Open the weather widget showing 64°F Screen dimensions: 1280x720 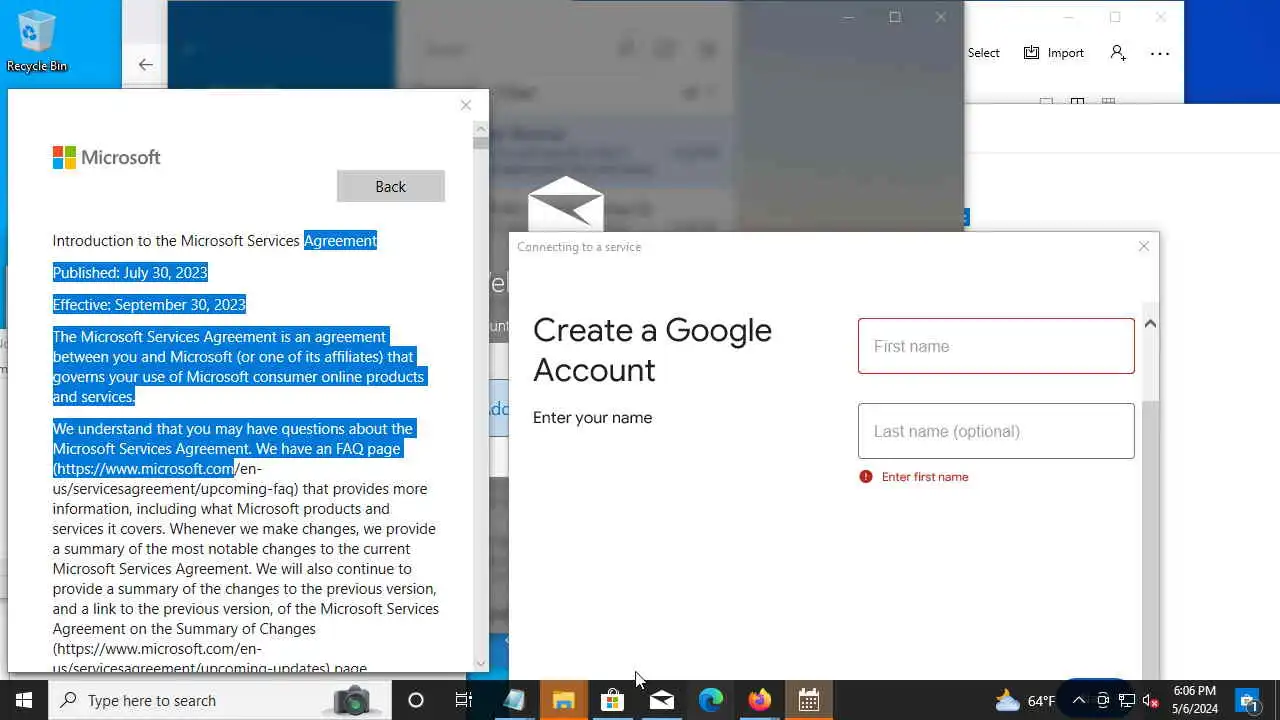pos(1025,700)
